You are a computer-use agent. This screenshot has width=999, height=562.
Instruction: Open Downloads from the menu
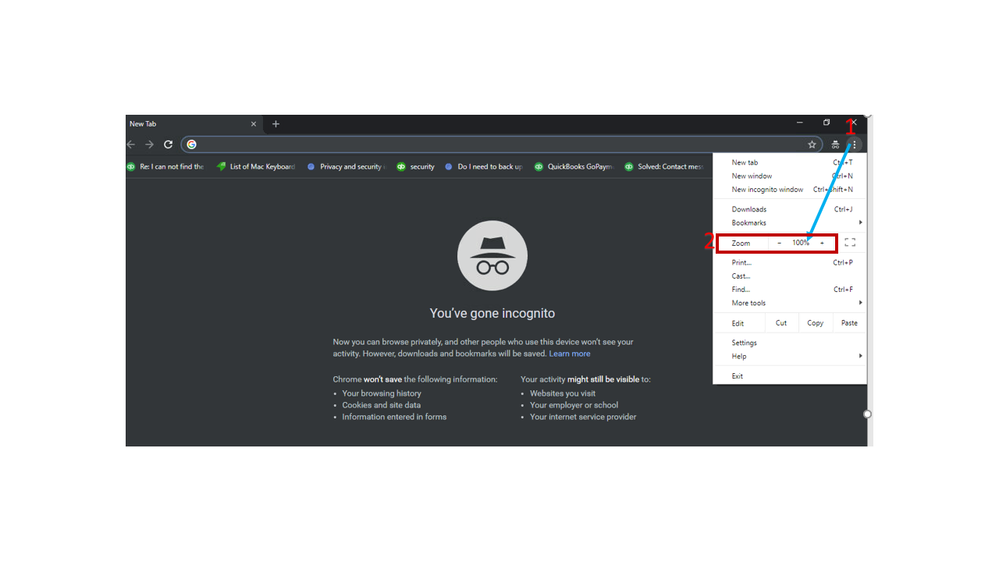pos(790,209)
